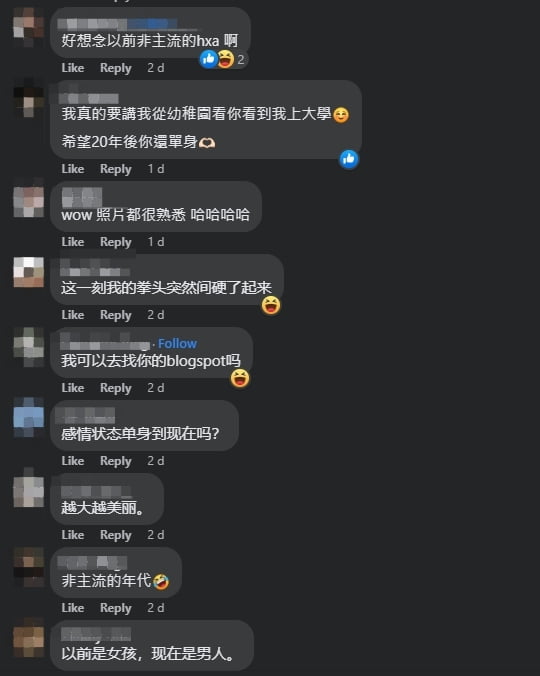Screen dimensions: 540x676
Task: Click the laughing reaction emoji on the hxa comment
Action: tap(225, 59)
